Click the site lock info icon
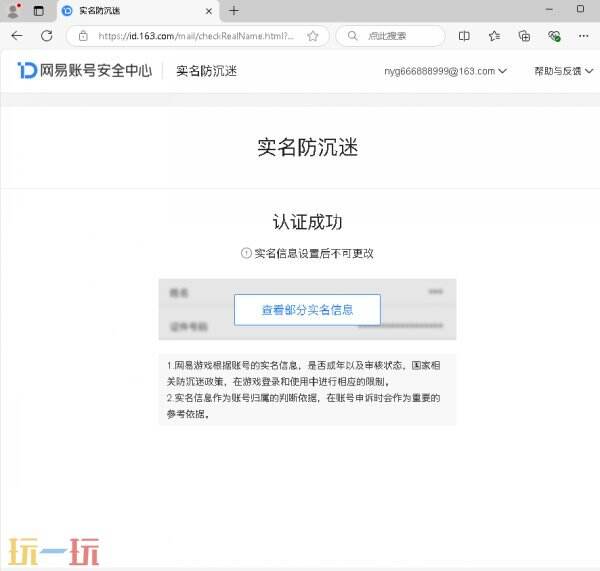Viewport: 600px width, 571px height. click(83, 36)
